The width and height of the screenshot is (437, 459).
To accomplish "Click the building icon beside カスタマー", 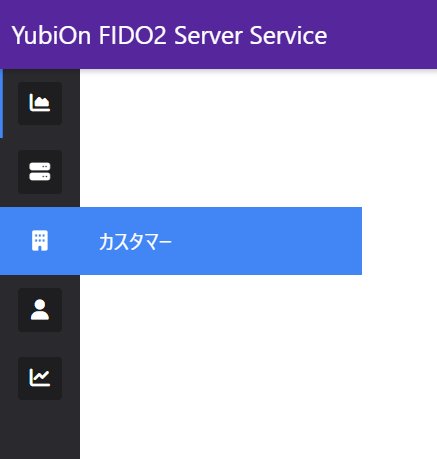I will pyautogui.click(x=40, y=240).
